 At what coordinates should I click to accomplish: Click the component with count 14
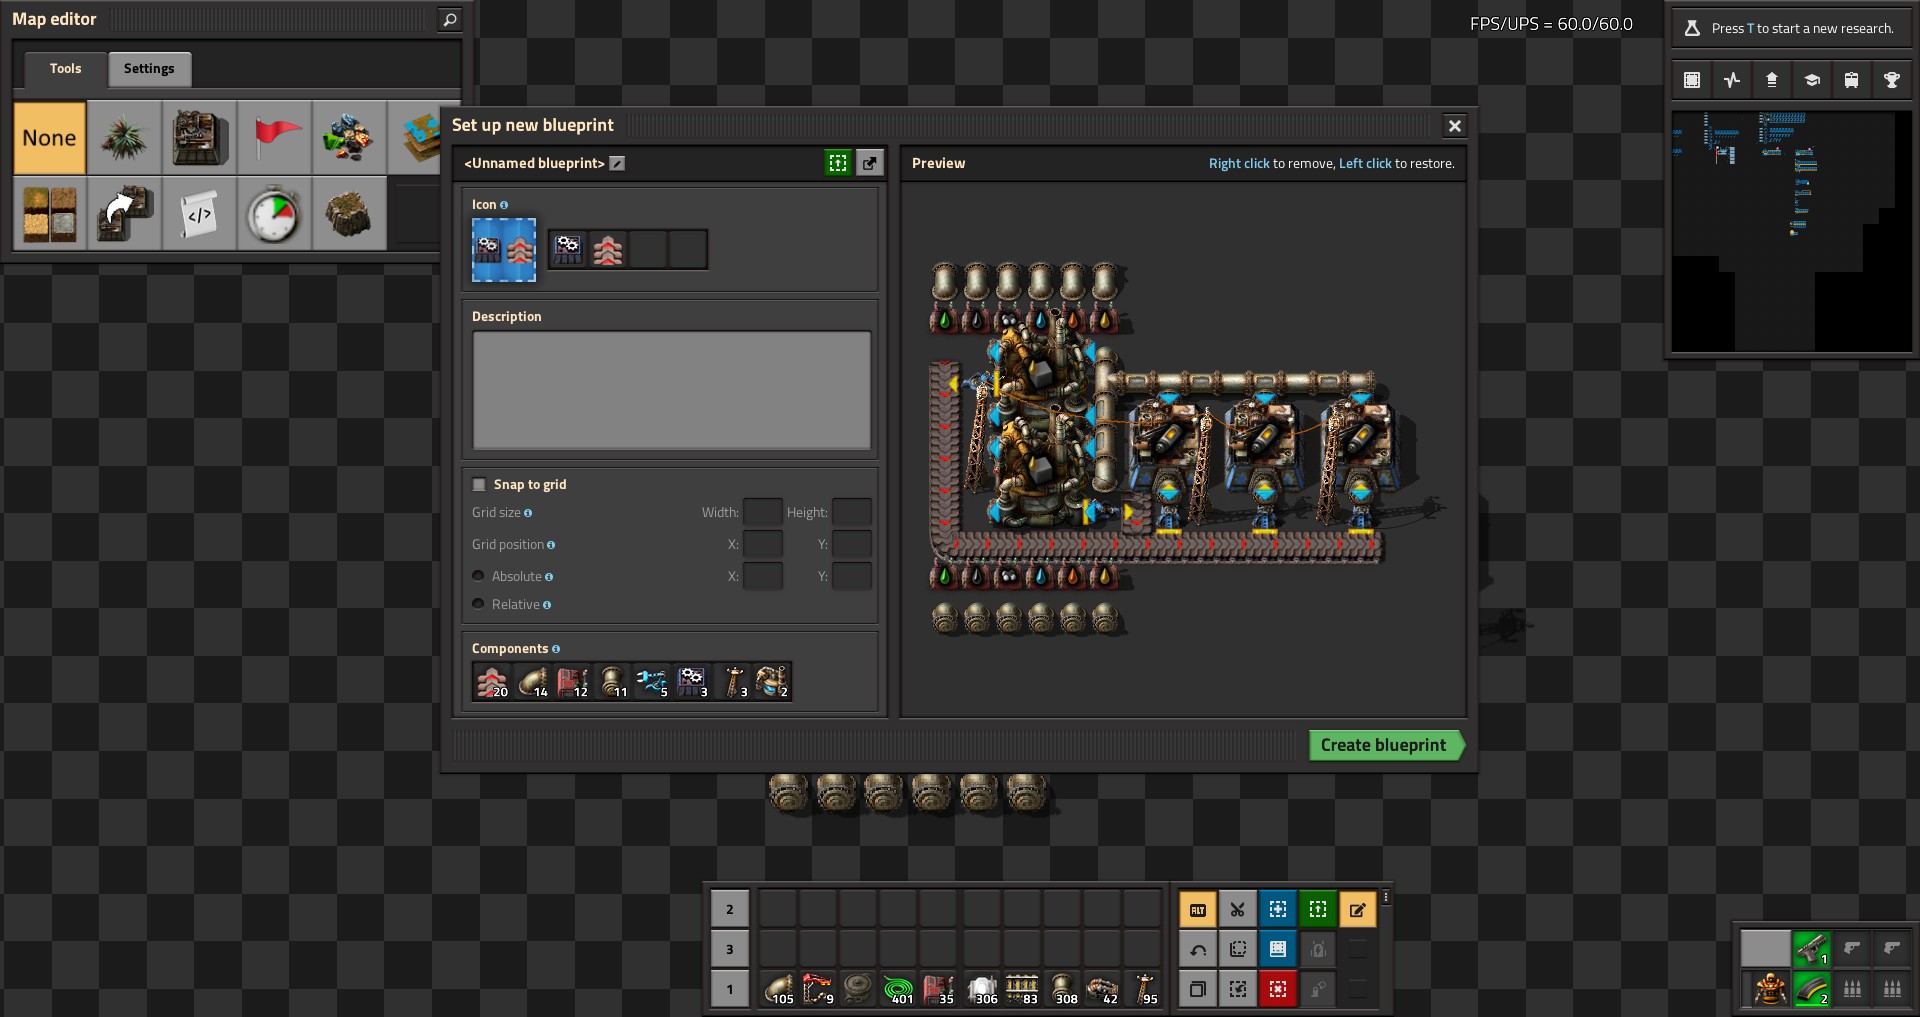[532, 681]
